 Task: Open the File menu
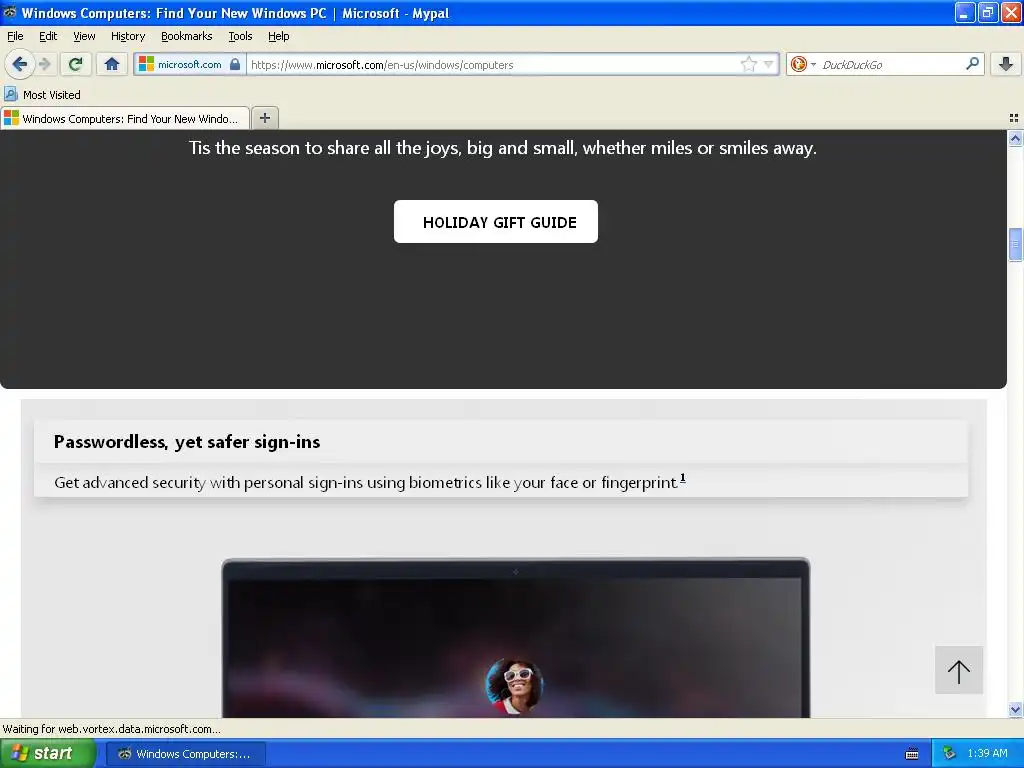(x=15, y=36)
